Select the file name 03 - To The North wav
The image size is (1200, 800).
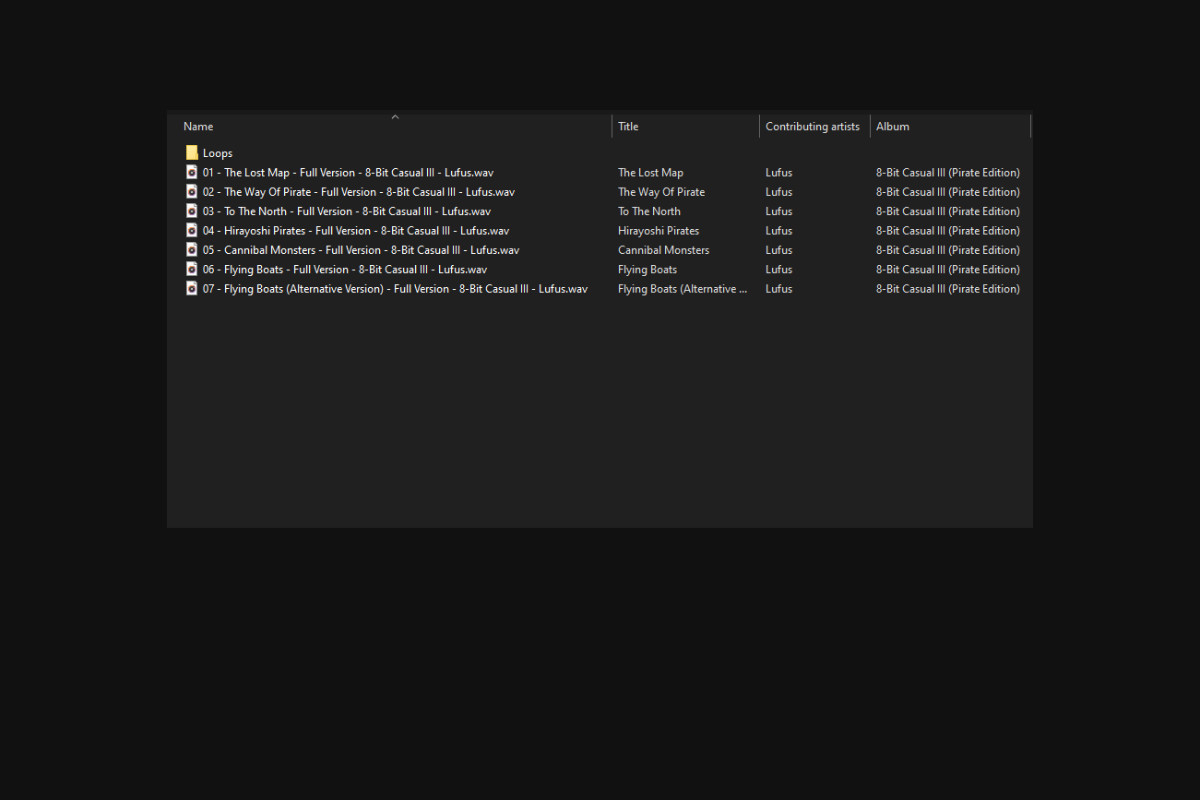[346, 211]
